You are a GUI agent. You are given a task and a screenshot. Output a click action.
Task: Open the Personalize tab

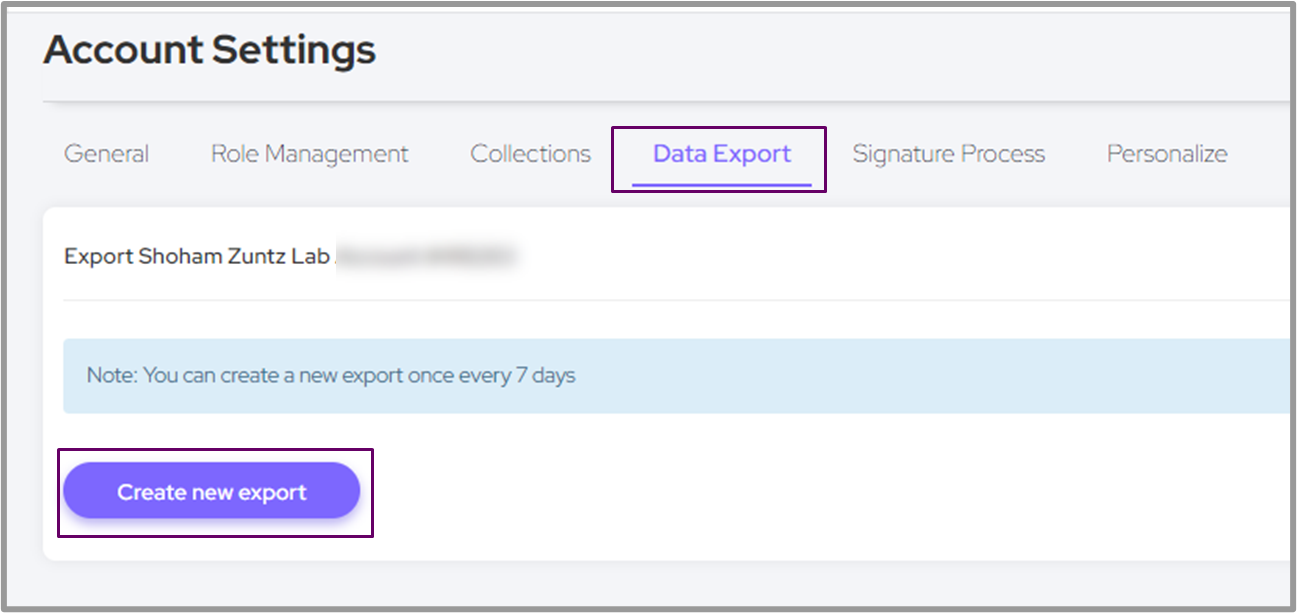[1166, 154]
